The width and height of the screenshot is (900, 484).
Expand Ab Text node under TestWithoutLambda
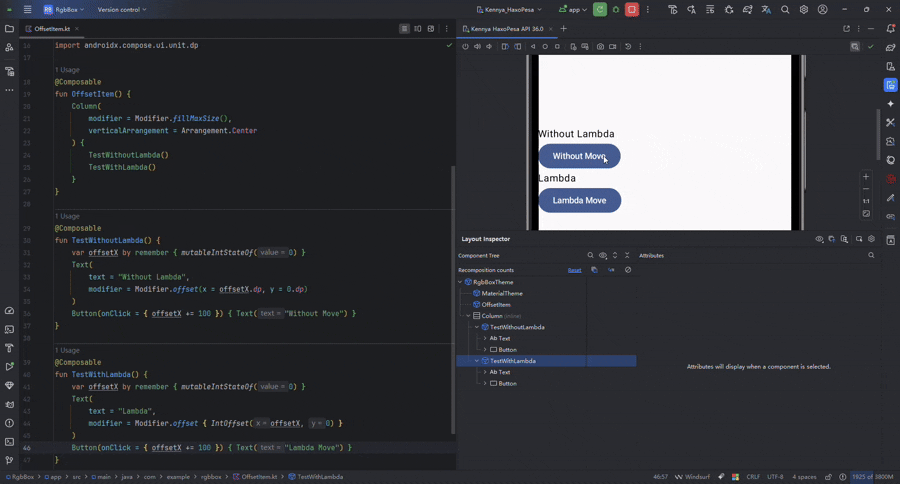(x=485, y=338)
